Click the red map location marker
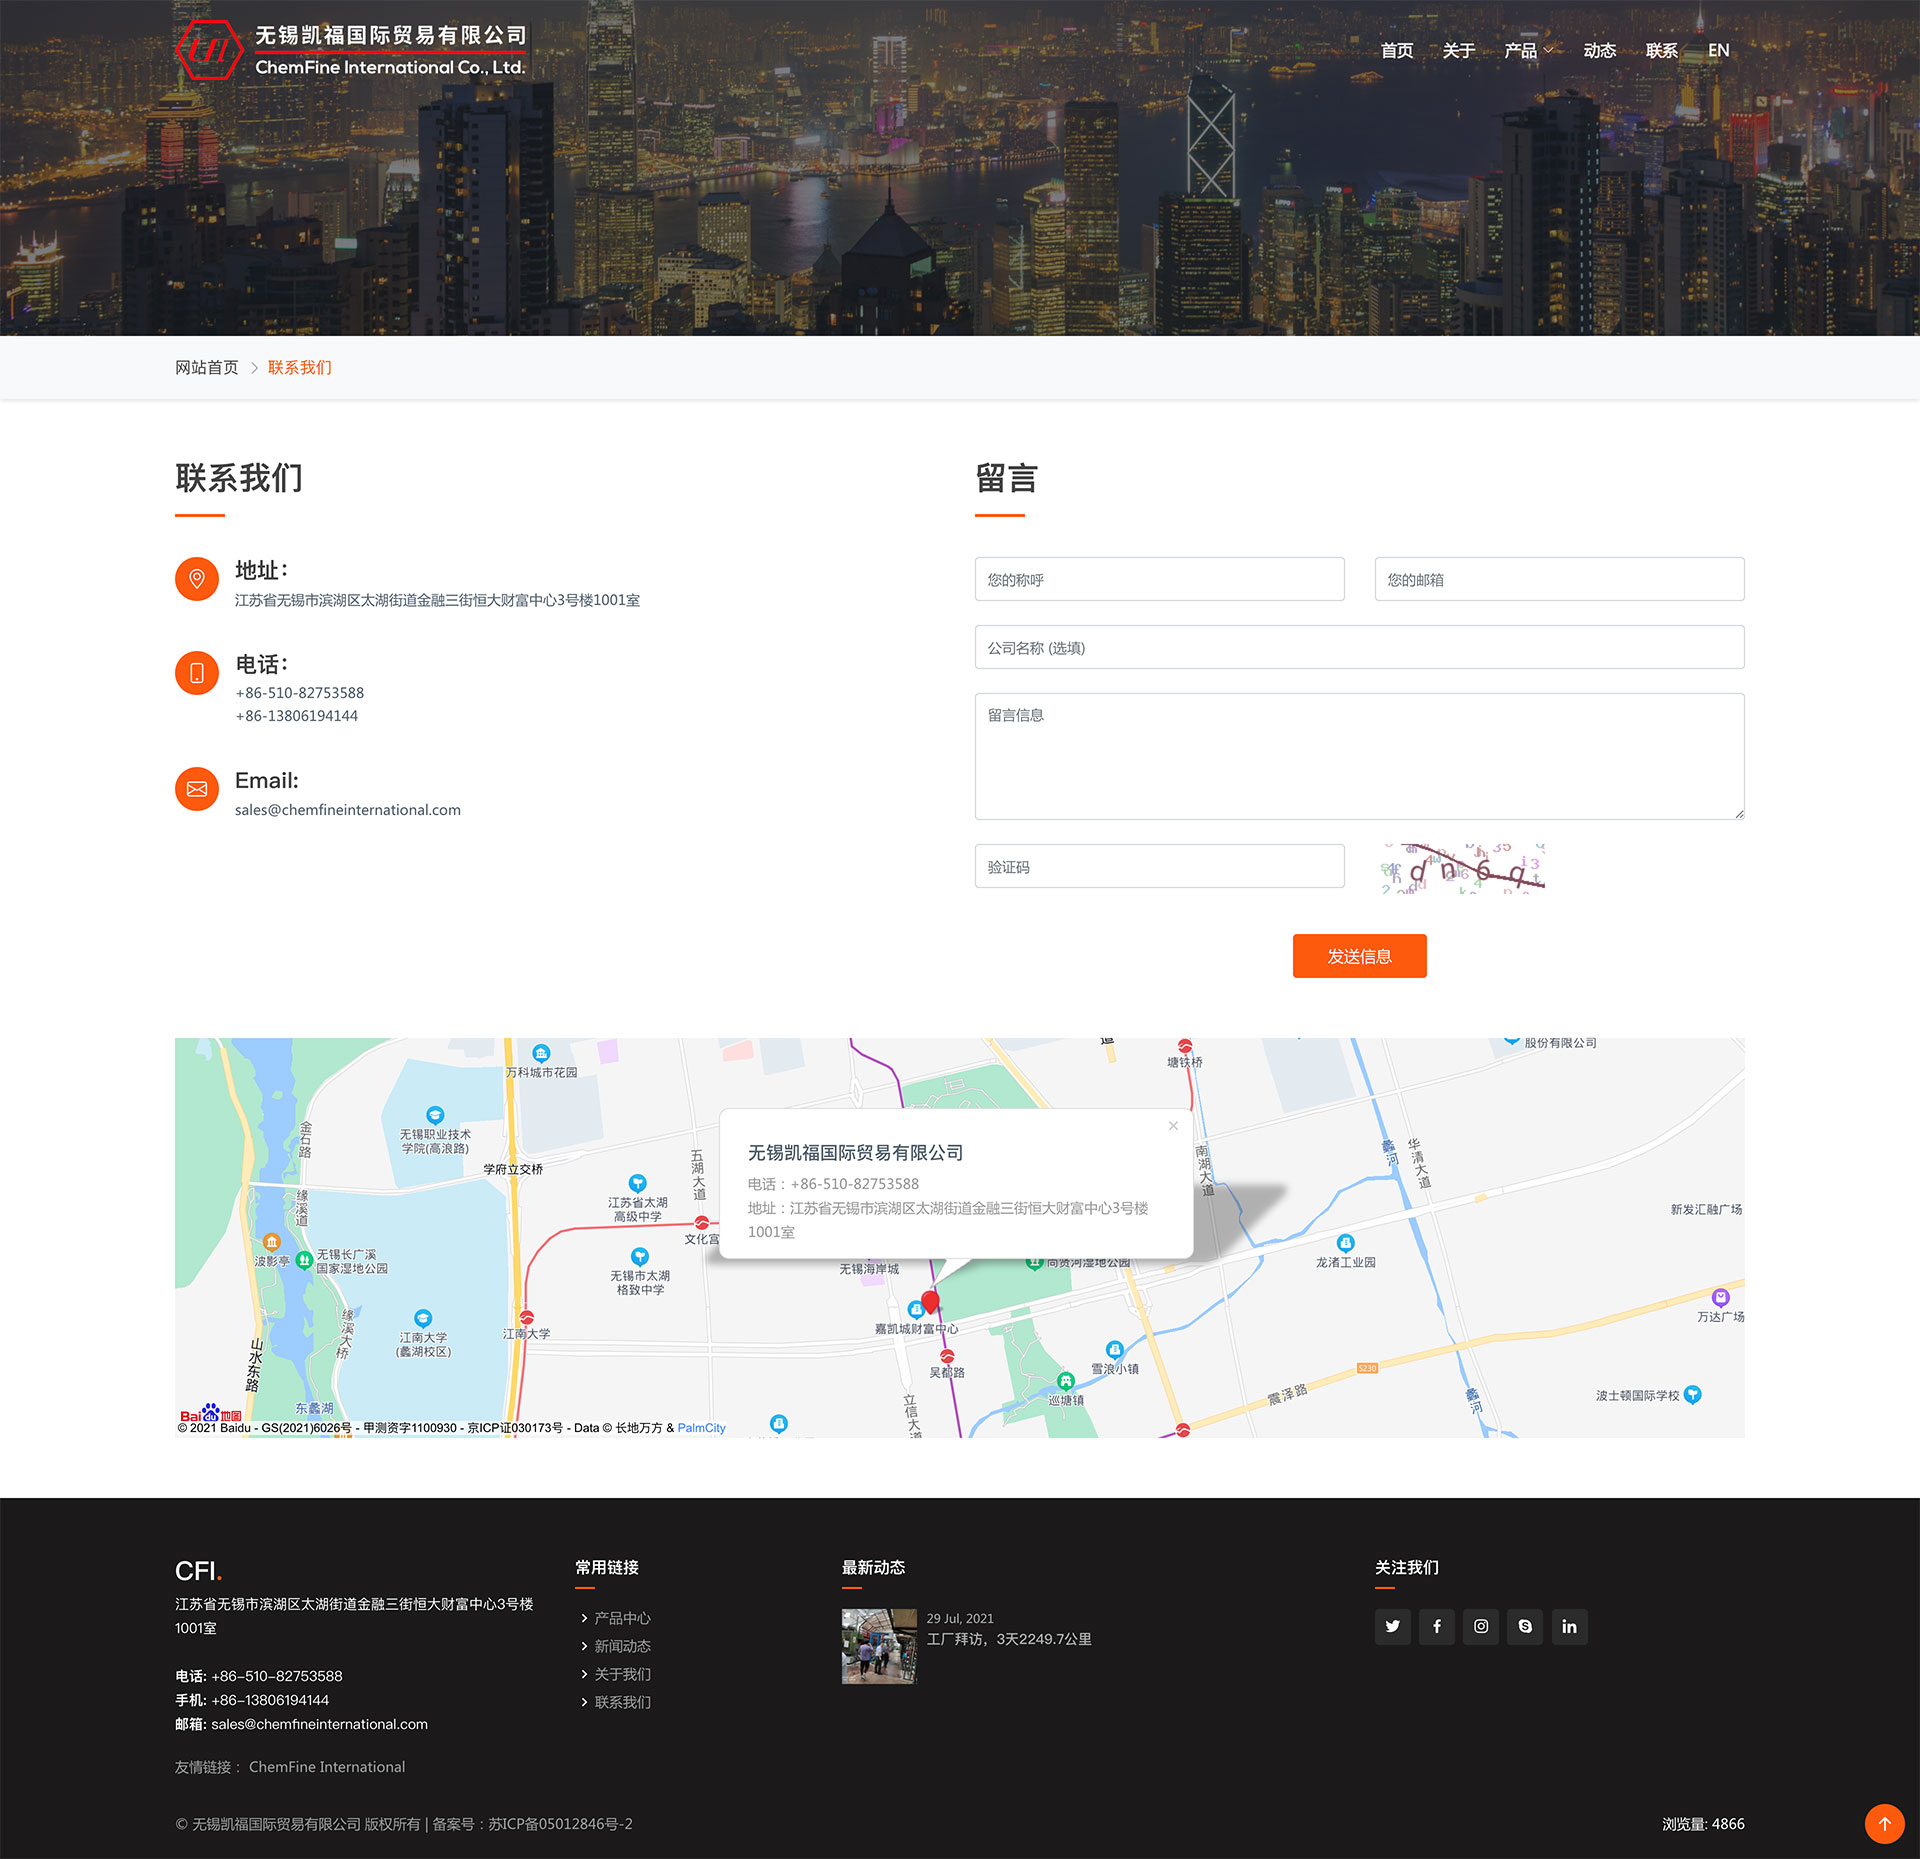 coord(930,1301)
